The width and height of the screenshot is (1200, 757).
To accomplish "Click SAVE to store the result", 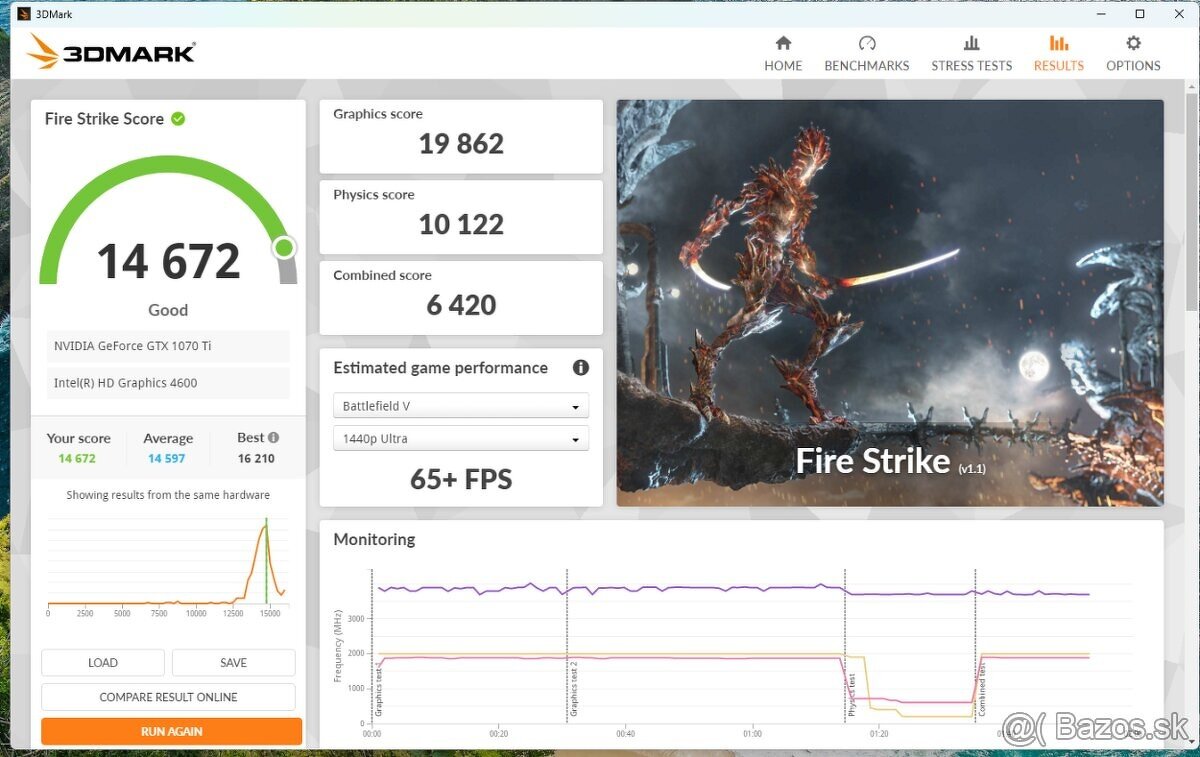I will [233, 663].
